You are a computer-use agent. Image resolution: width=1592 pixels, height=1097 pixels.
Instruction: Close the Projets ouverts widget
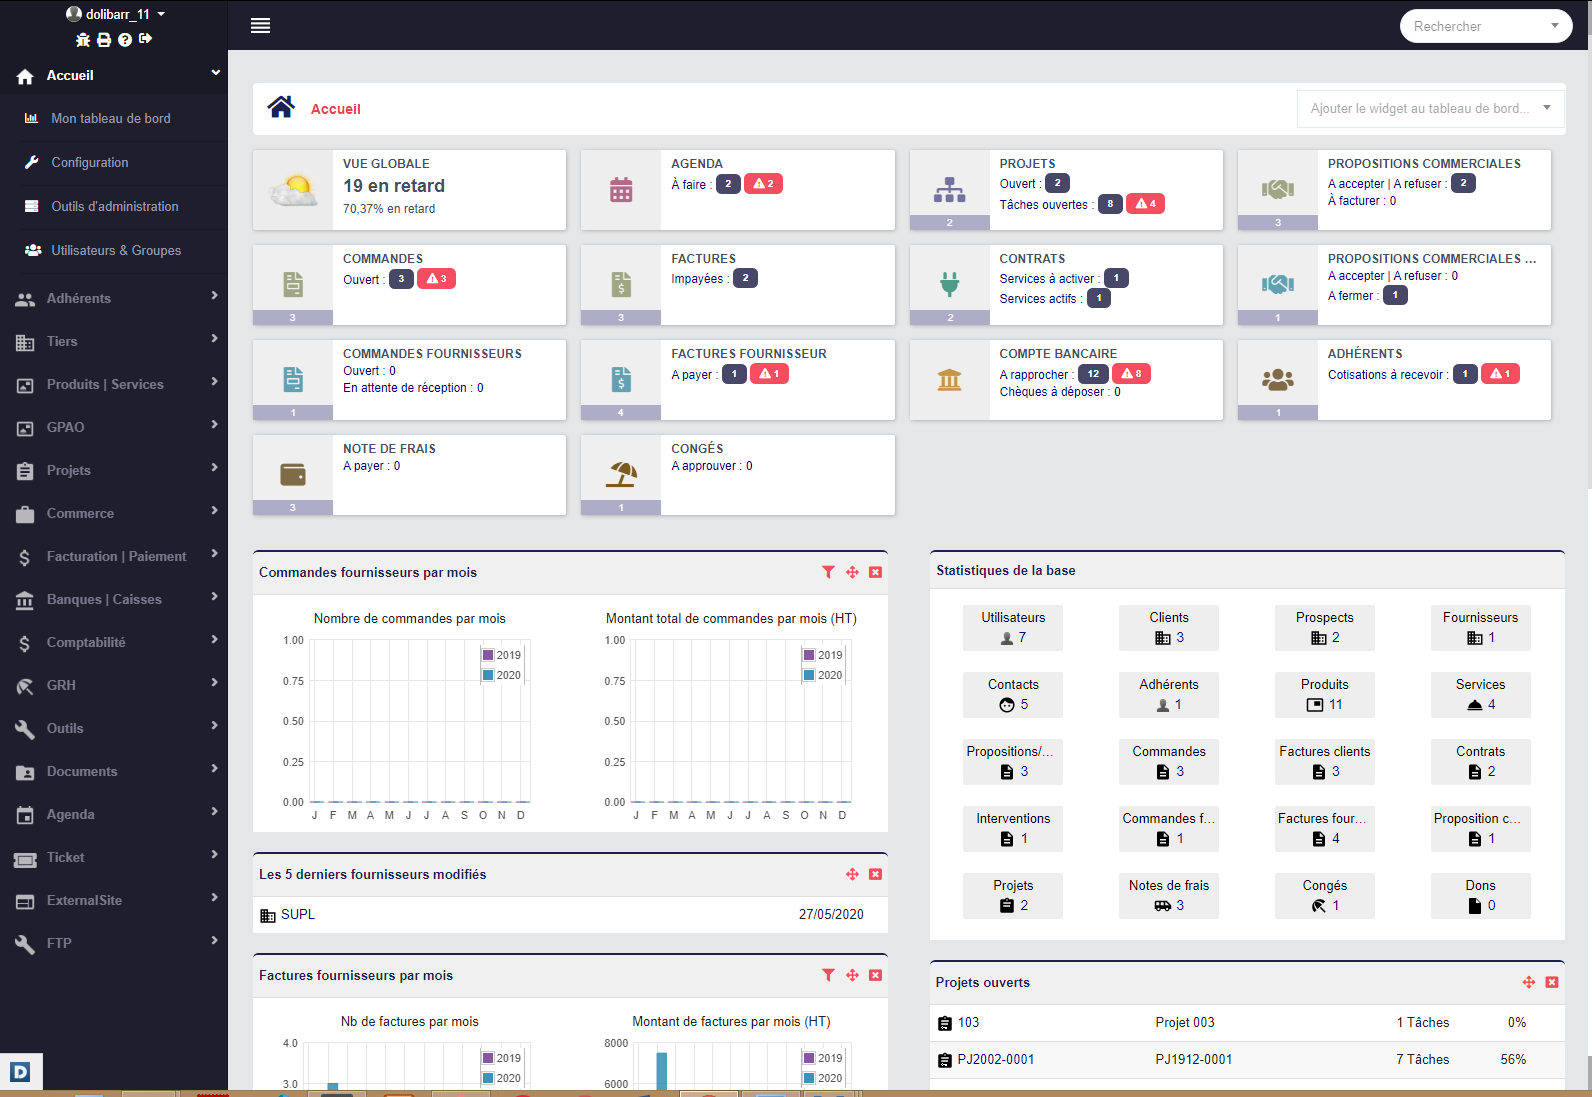[1552, 982]
